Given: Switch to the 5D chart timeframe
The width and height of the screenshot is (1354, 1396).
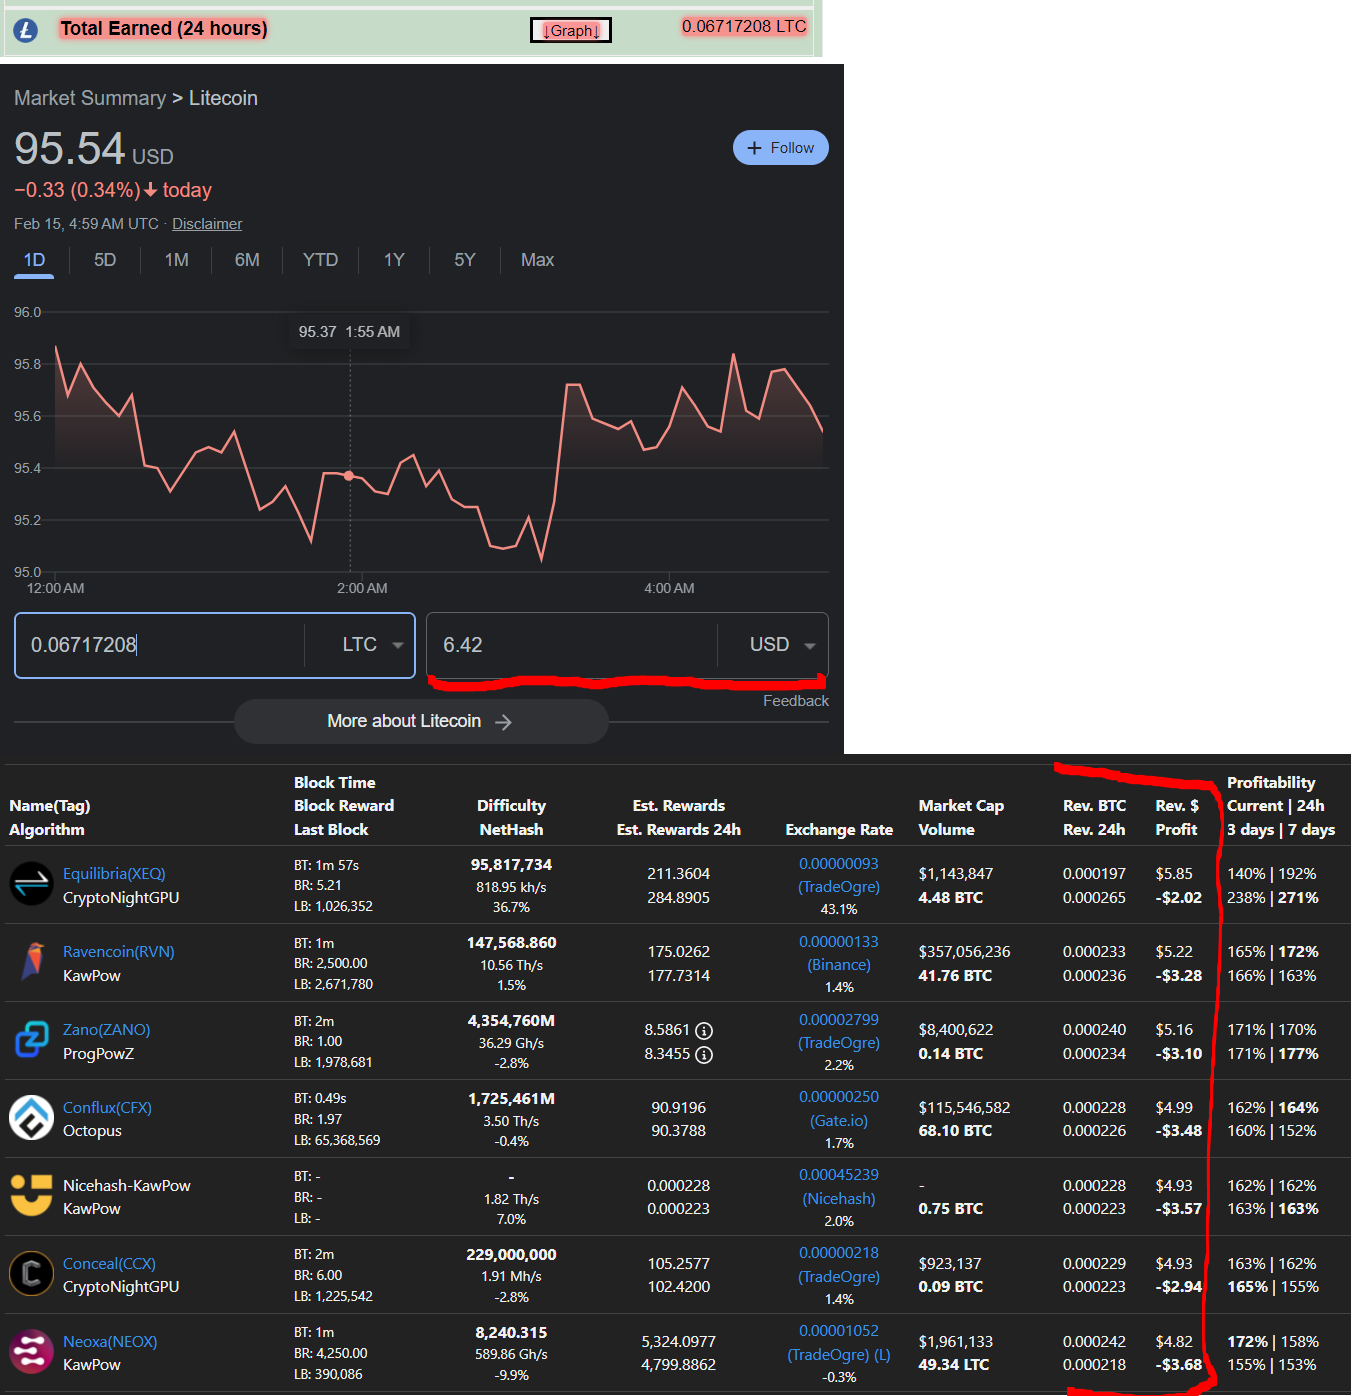Looking at the screenshot, I should point(104,260).
